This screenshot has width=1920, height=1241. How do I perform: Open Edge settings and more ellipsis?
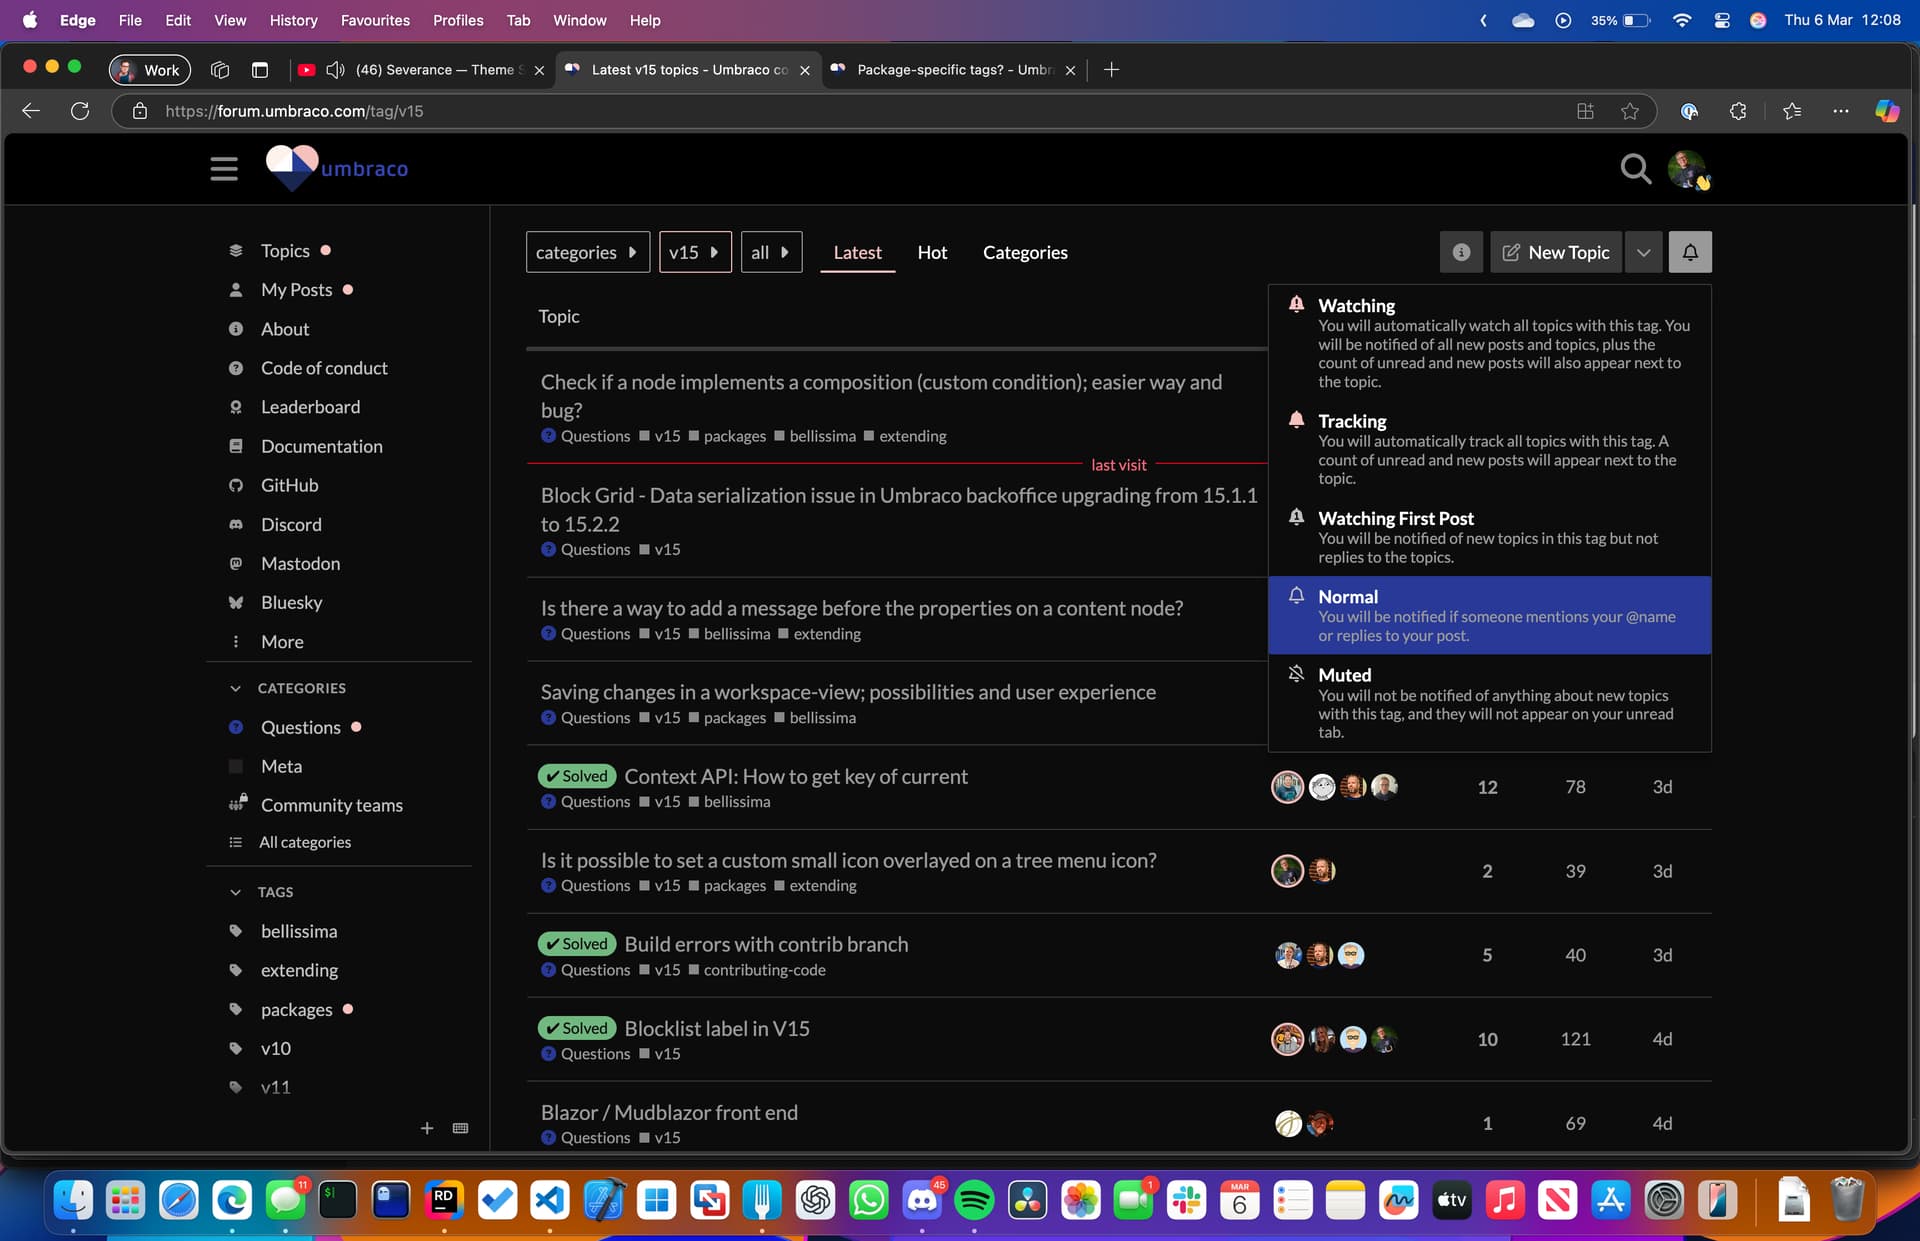[1841, 111]
